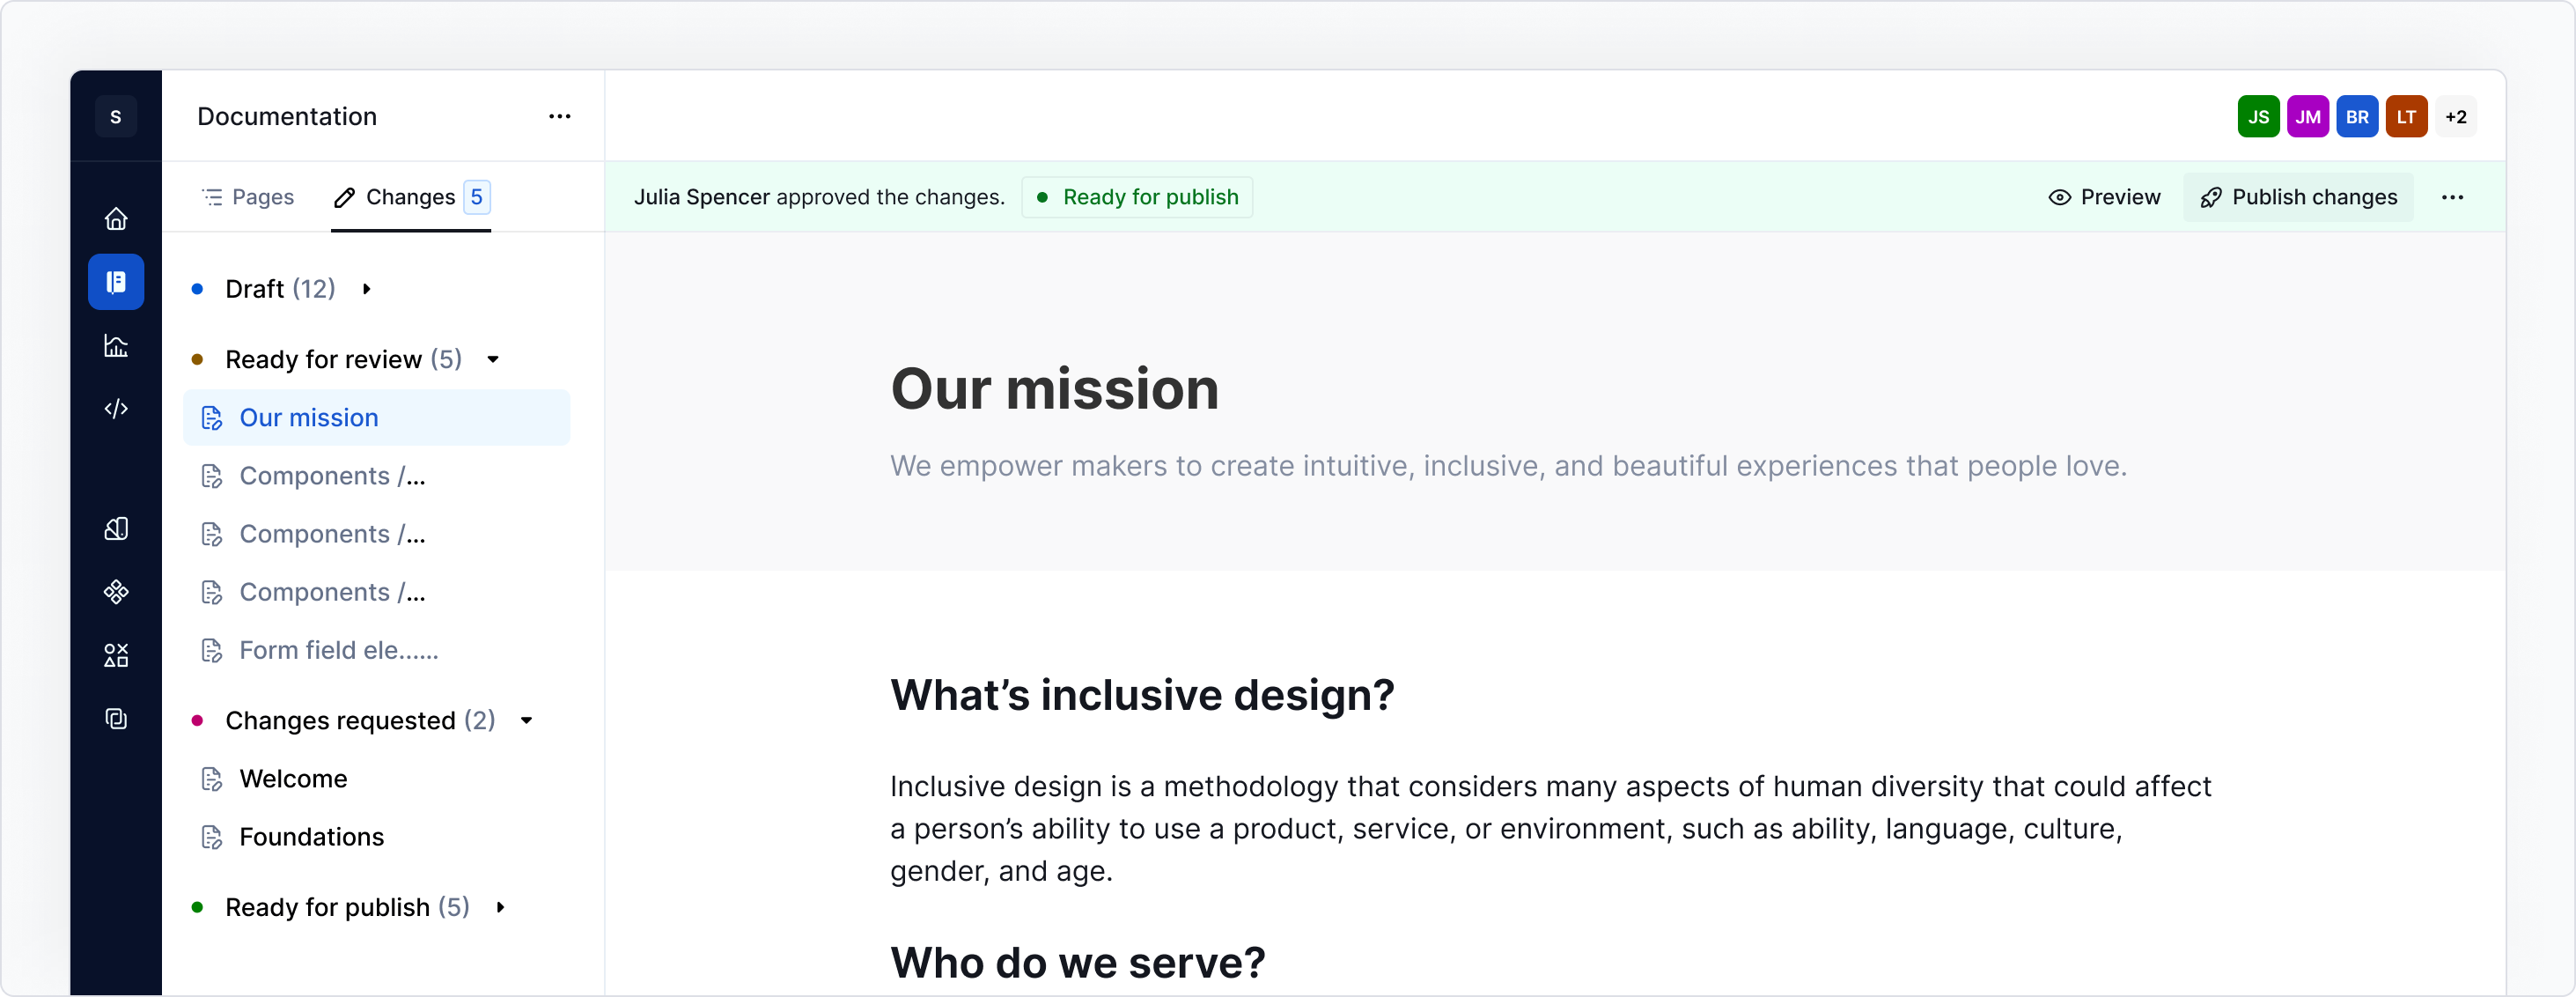Viewport: 2576px width, 997px height.
Task: Switch to the Pages tab
Action: (248, 197)
